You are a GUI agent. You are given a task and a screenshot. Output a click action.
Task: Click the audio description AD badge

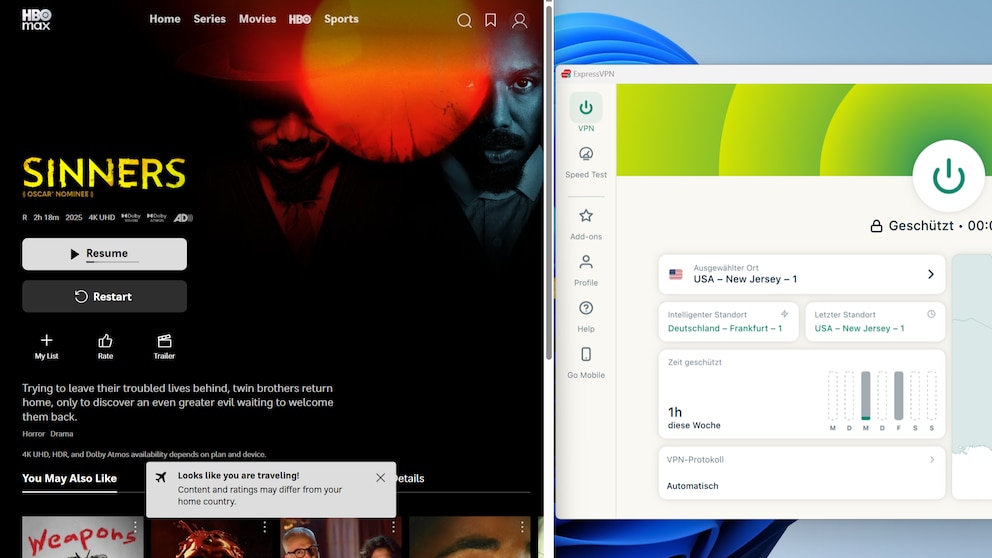pyautogui.click(x=183, y=218)
